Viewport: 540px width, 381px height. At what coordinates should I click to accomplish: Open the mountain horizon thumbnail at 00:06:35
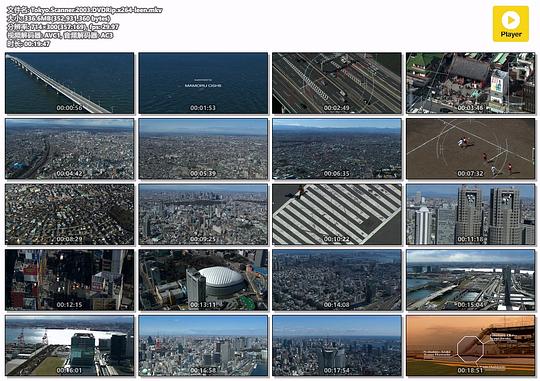tap(337, 149)
